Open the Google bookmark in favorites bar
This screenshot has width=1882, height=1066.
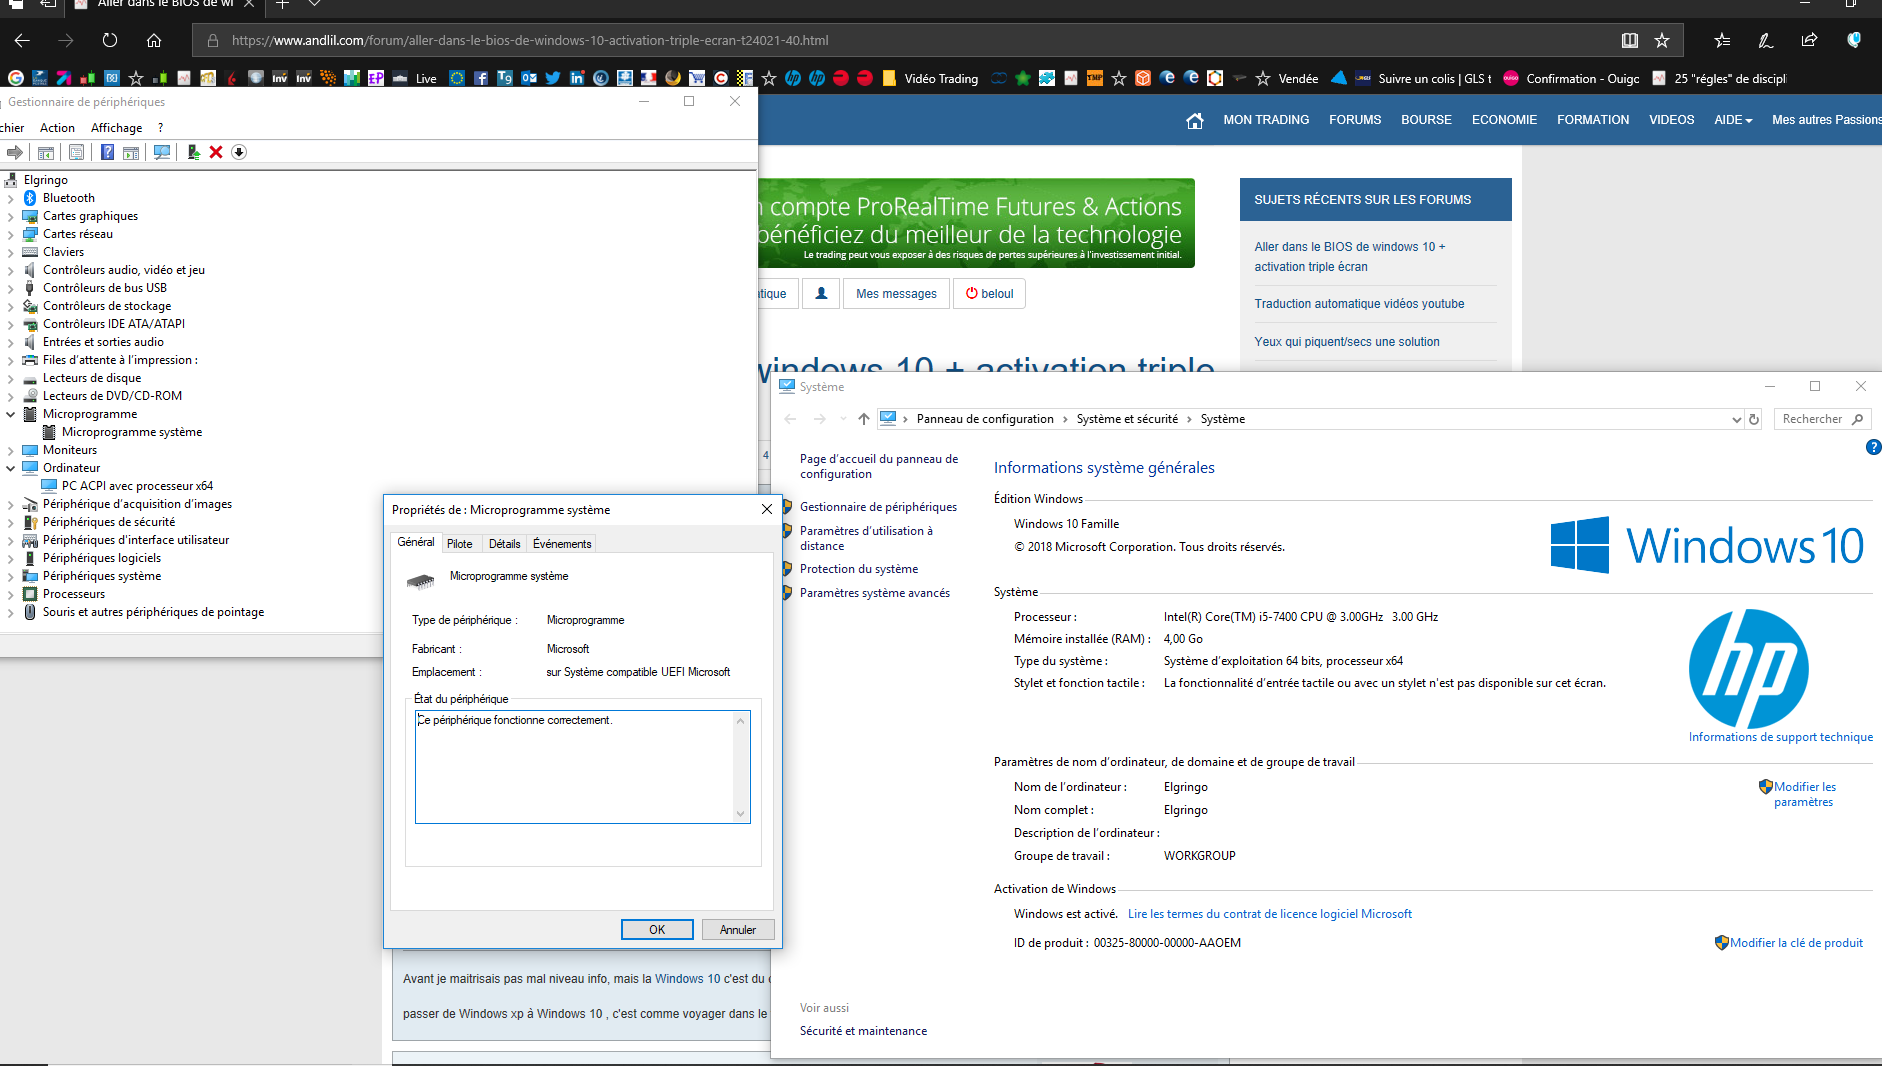16,78
